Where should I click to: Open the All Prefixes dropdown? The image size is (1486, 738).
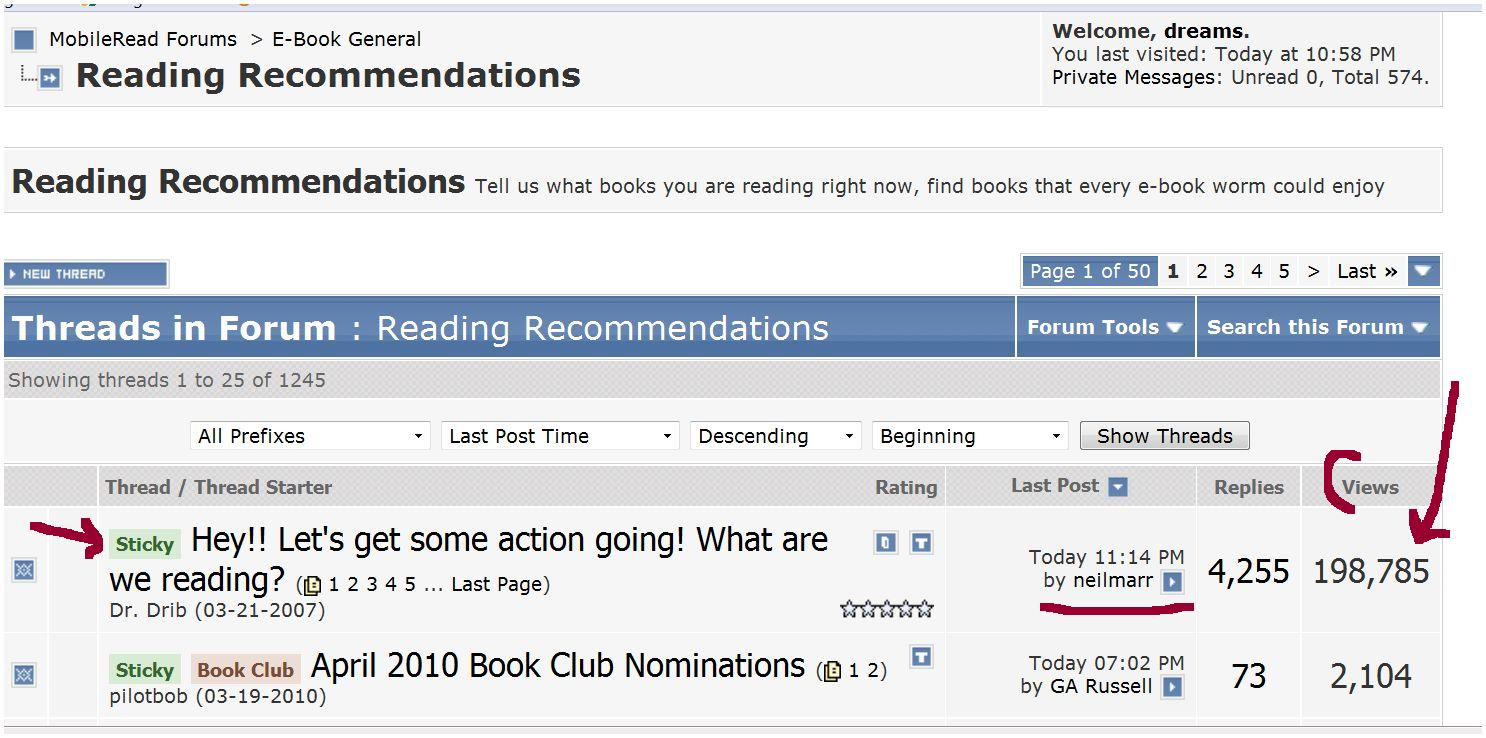pos(310,436)
